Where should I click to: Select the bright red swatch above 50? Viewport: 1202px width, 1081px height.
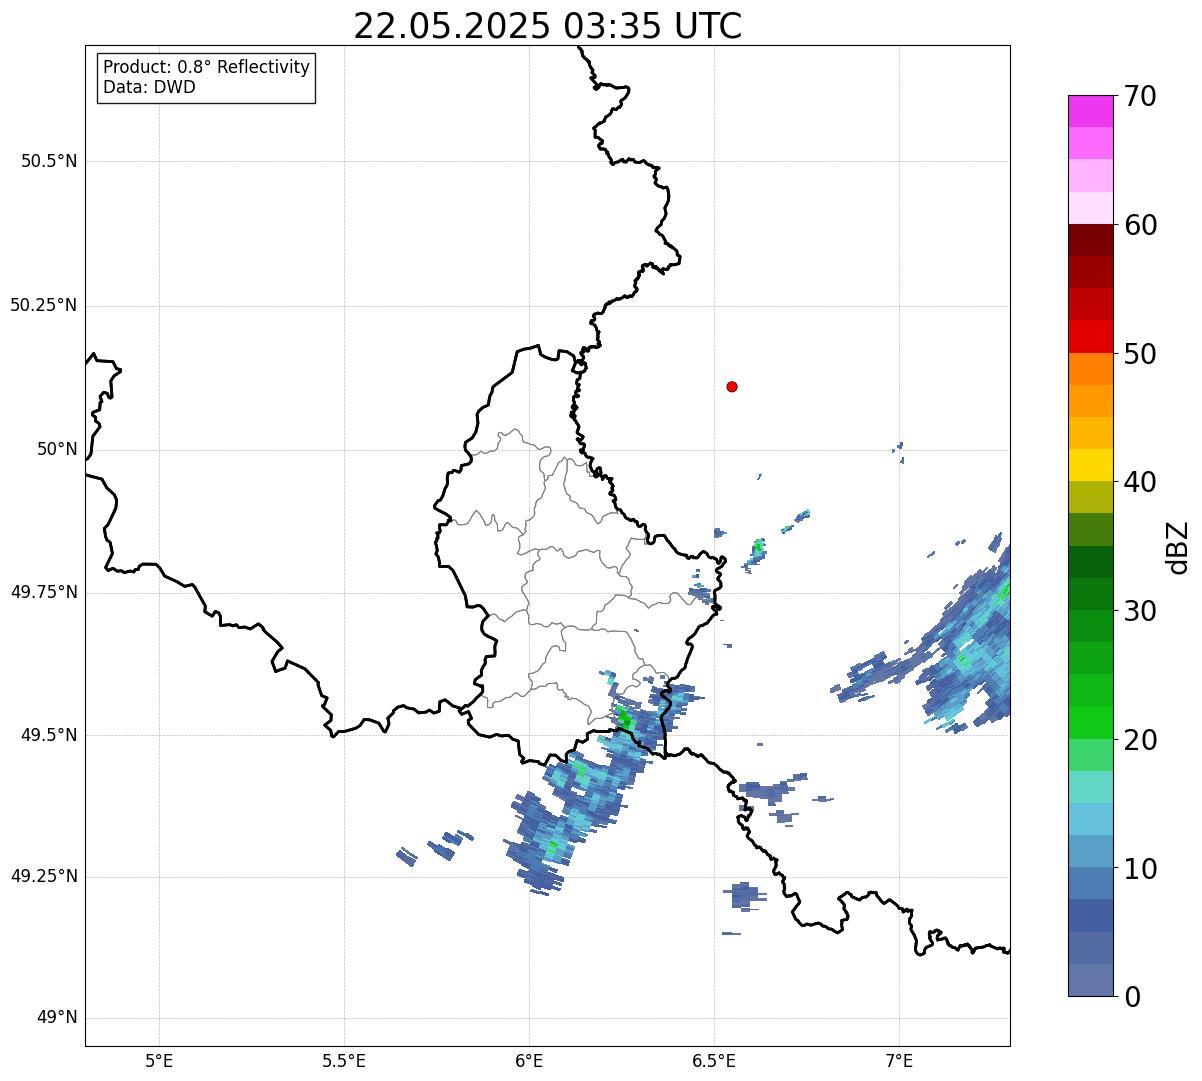pyautogui.click(x=1090, y=336)
